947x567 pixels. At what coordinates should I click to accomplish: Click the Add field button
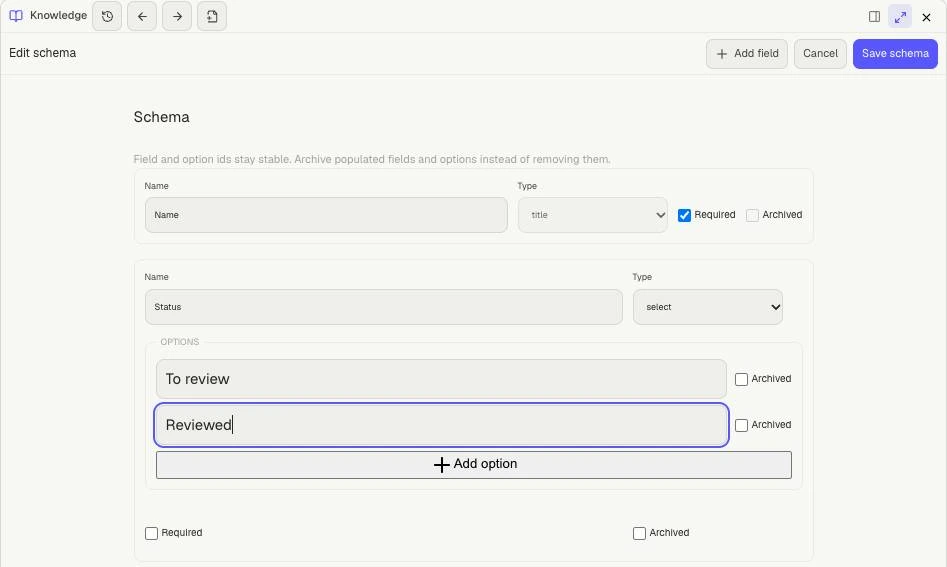point(746,54)
